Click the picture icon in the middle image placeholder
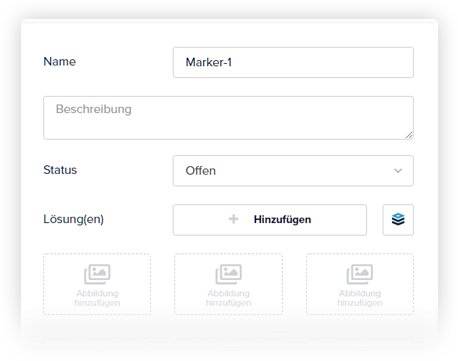 point(228,274)
